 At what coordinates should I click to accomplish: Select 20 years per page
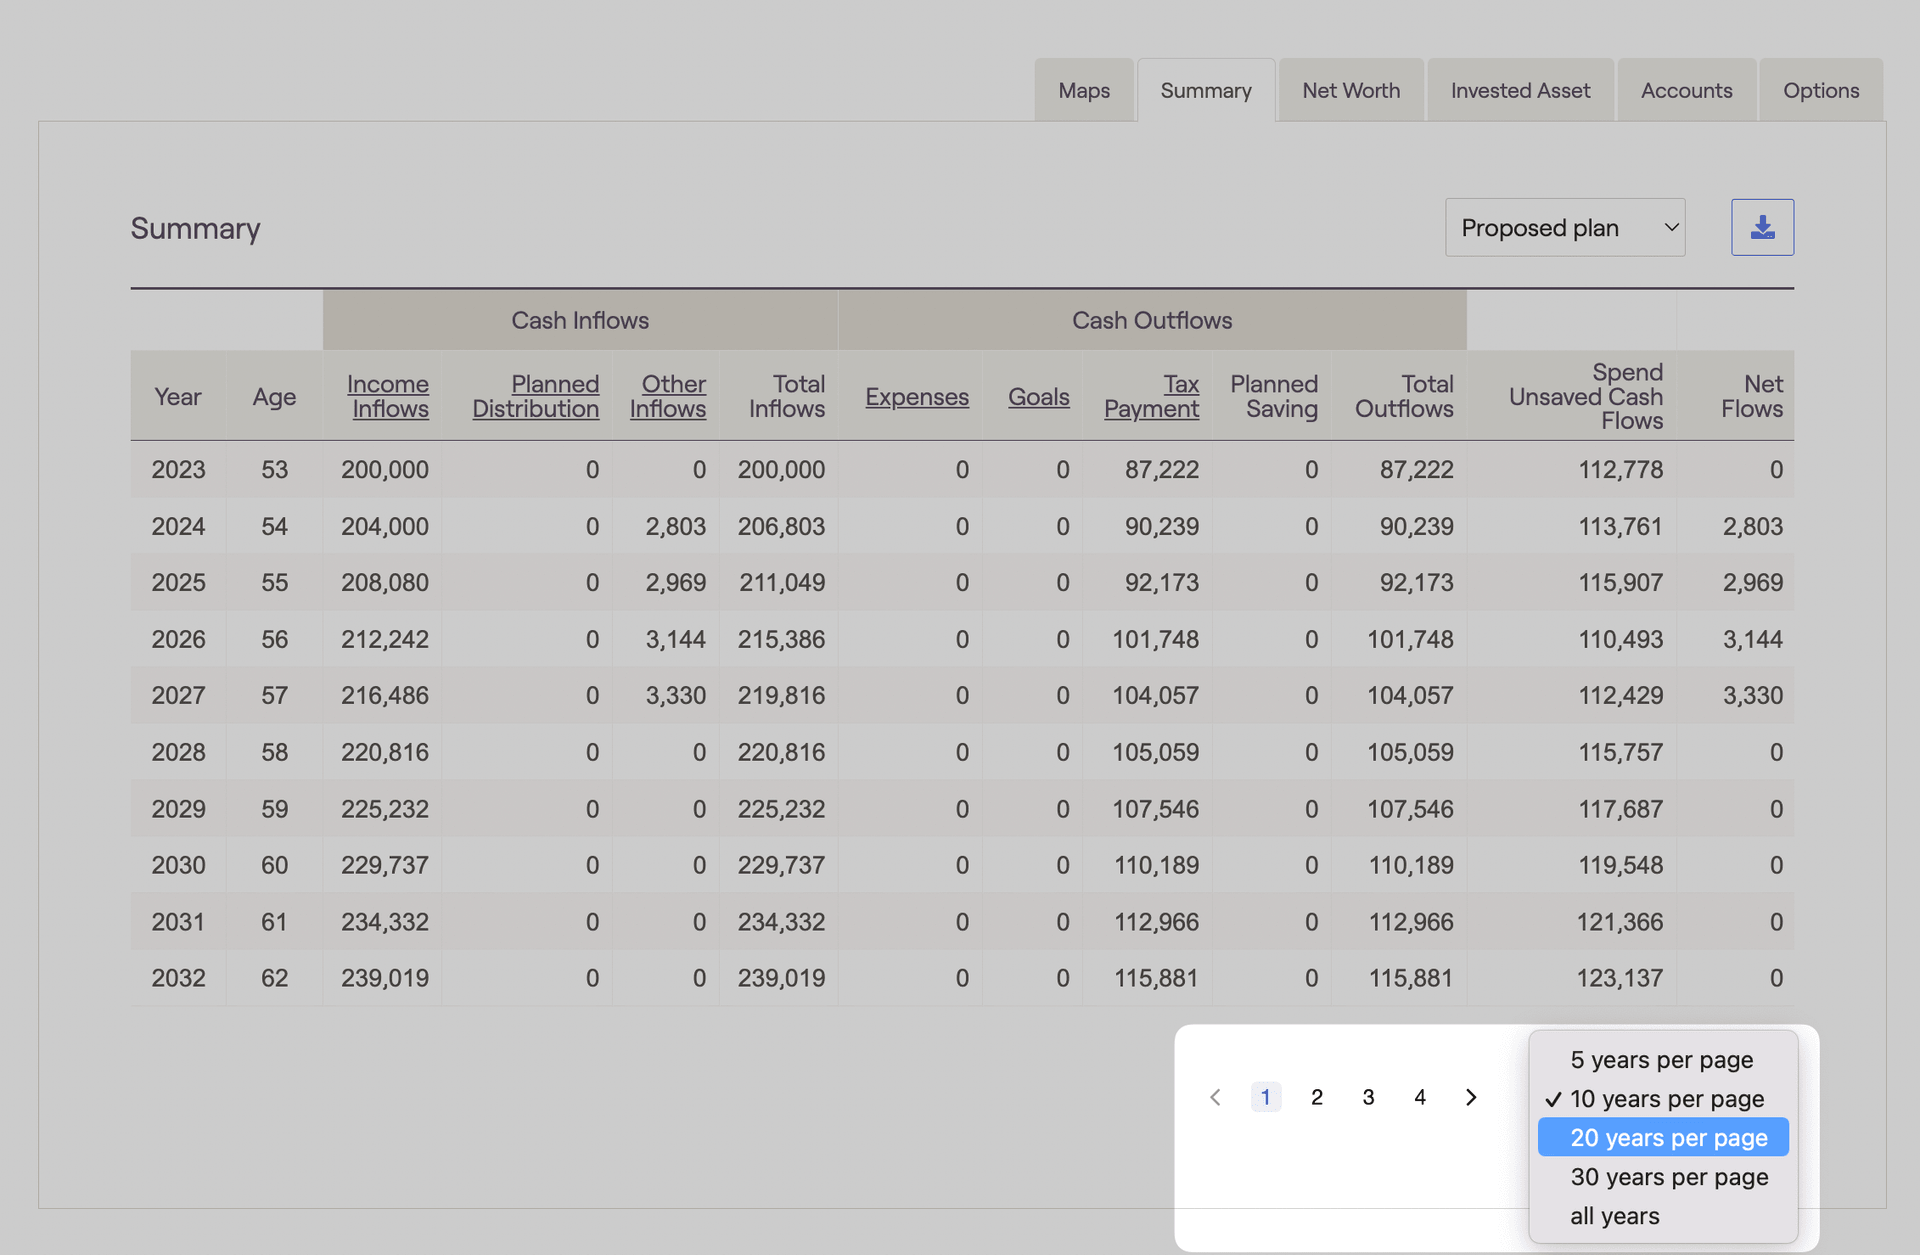point(1663,1137)
